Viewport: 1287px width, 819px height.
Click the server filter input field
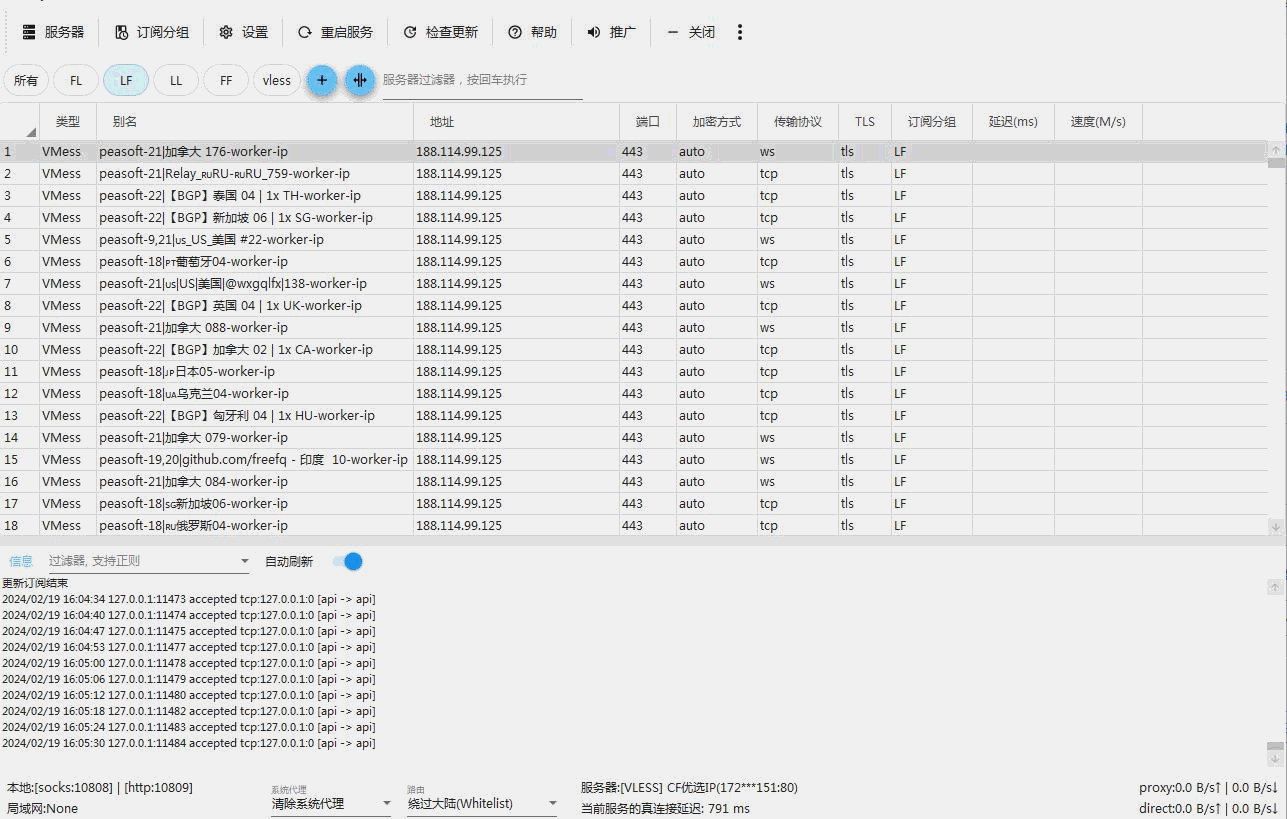pyautogui.click(x=481, y=80)
